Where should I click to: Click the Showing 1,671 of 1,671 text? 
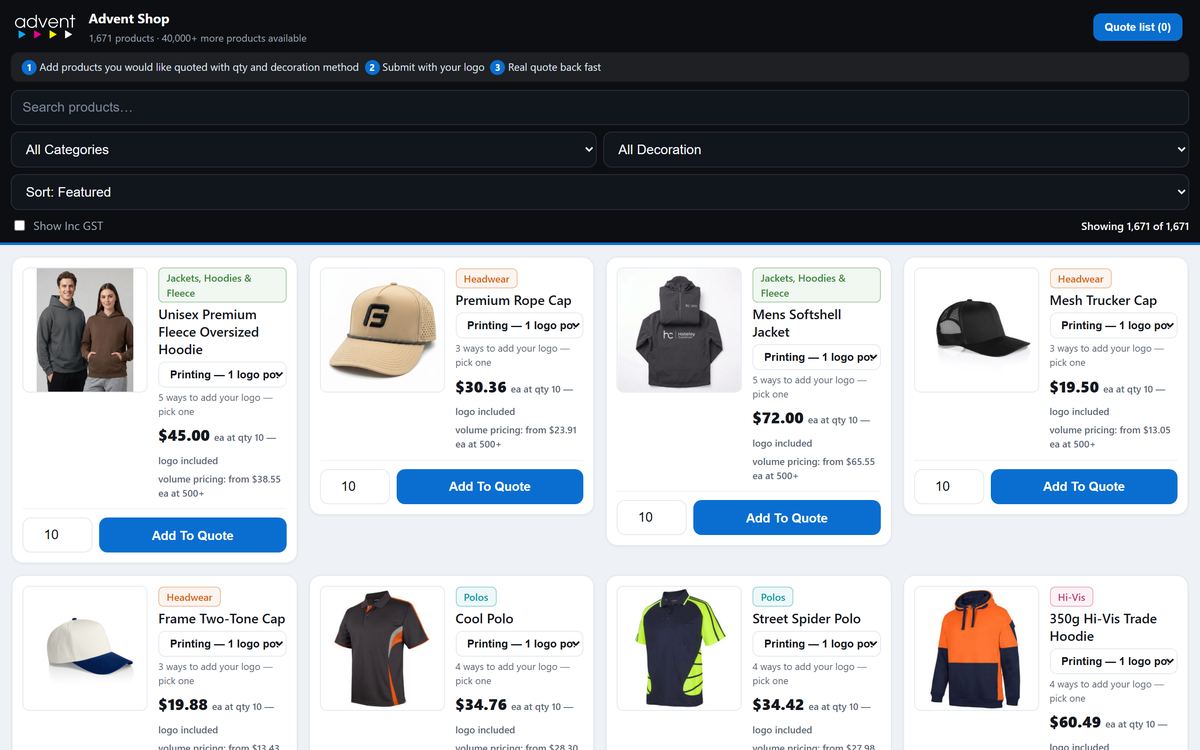point(1135,226)
